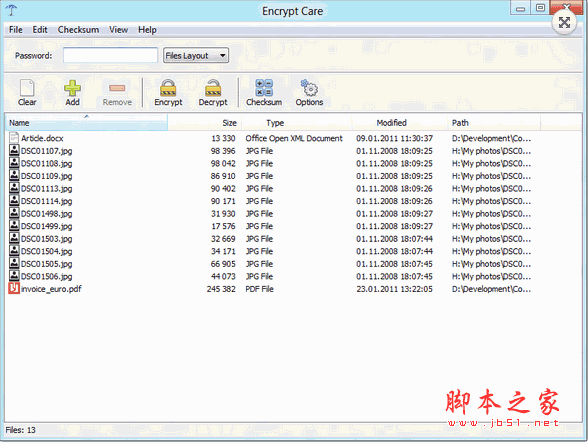
Task: Open the Help menu
Action: (x=147, y=30)
